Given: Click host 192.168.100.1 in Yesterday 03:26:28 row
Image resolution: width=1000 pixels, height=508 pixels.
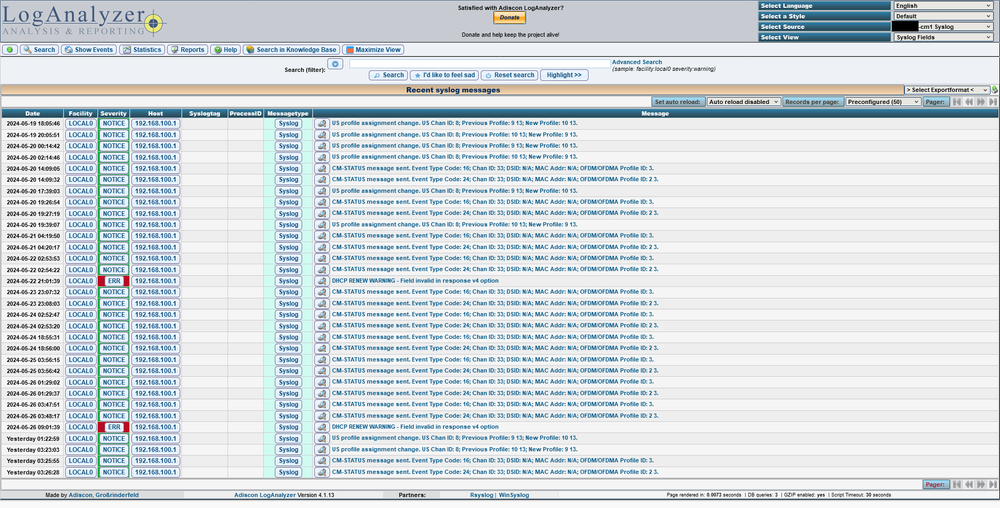Looking at the screenshot, I should coord(156,472).
